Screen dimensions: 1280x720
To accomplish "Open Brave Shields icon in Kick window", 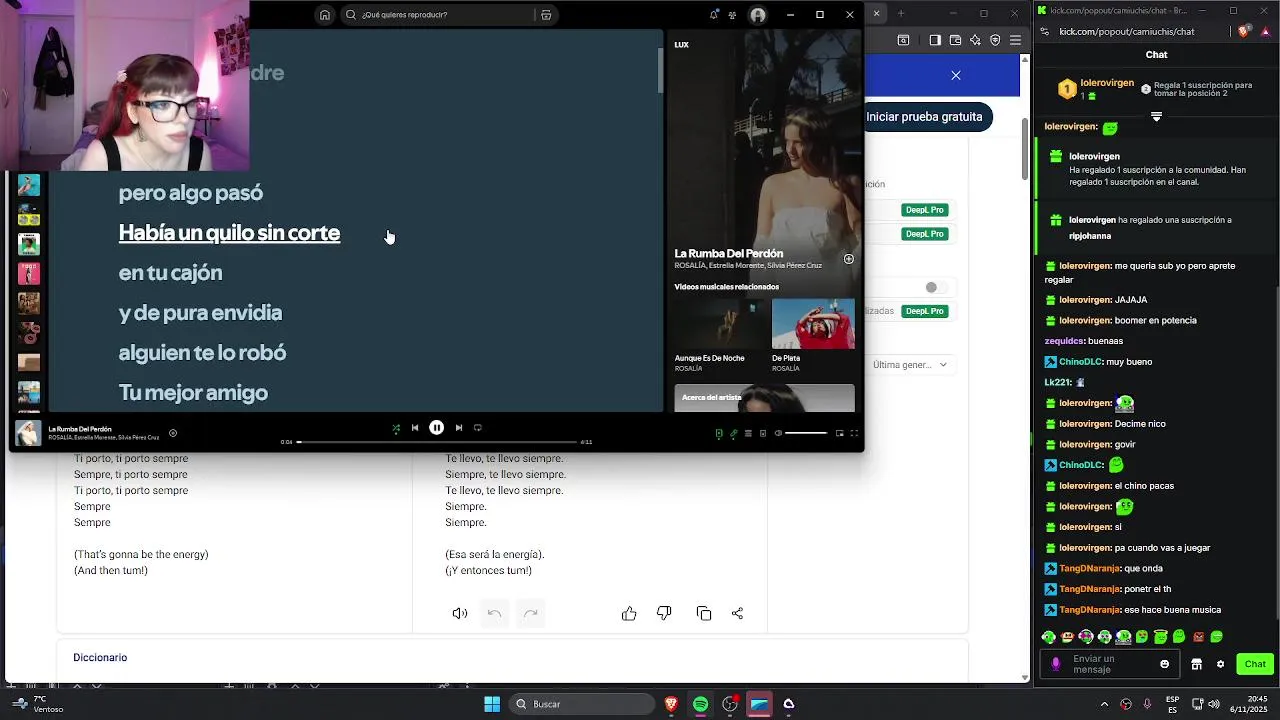I will point(1243,31).
